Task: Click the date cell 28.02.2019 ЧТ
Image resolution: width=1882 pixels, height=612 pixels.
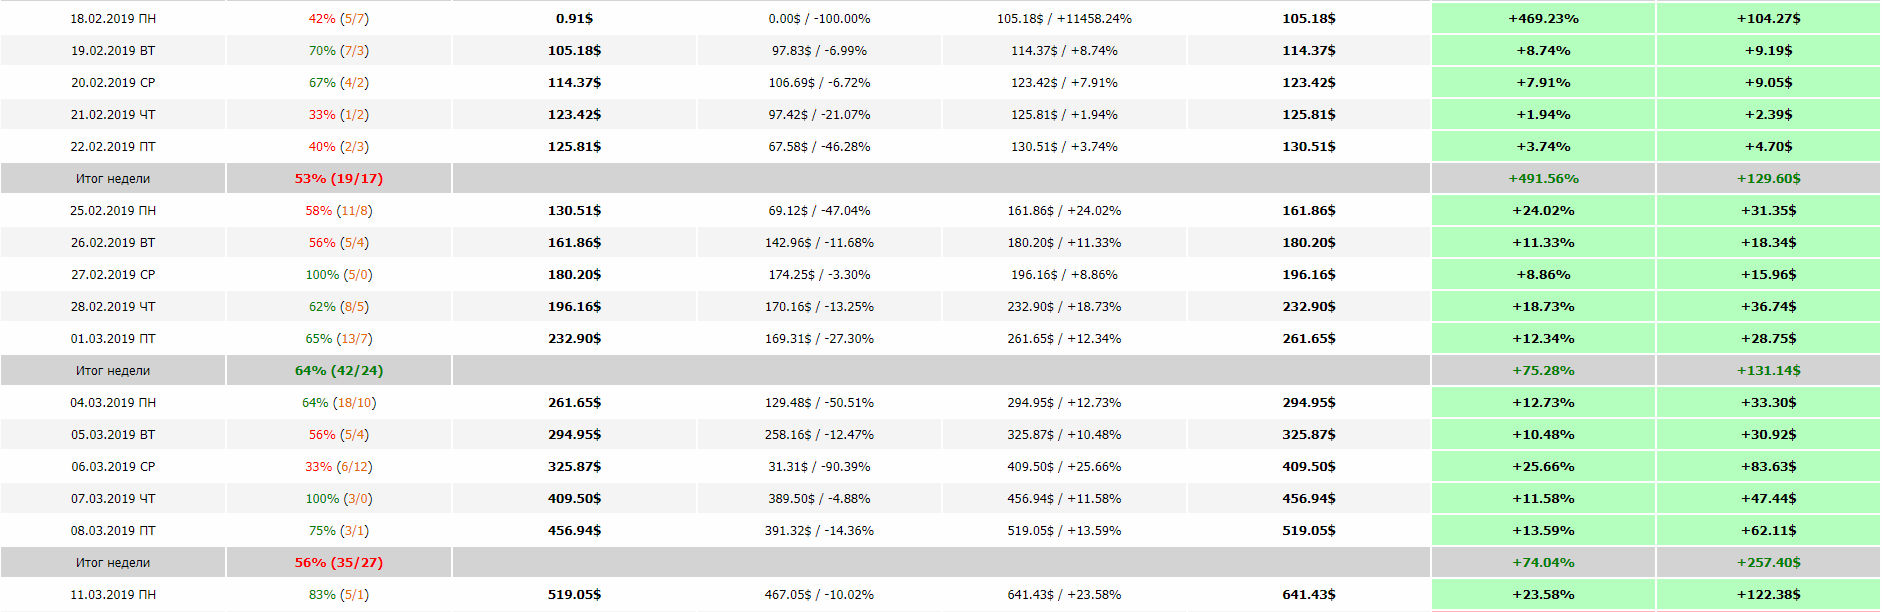Action: click(x=113, y=307)
